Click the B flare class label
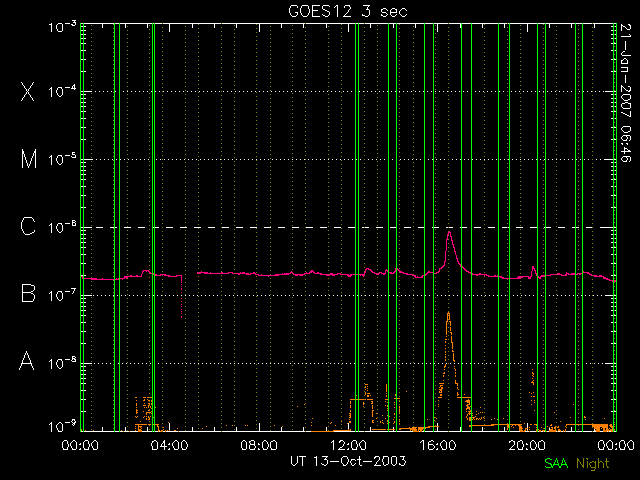Image resolution: width=640 pixels, height=480 pixels. click(28, 293)
